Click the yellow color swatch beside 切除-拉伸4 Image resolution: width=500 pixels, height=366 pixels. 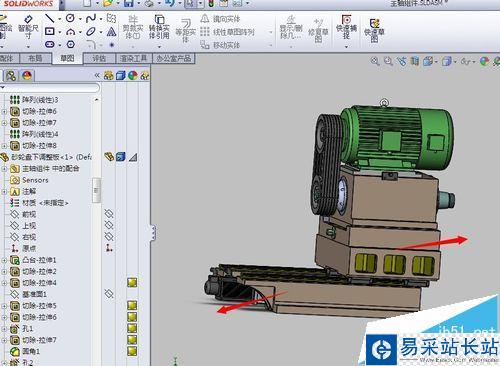132,283
